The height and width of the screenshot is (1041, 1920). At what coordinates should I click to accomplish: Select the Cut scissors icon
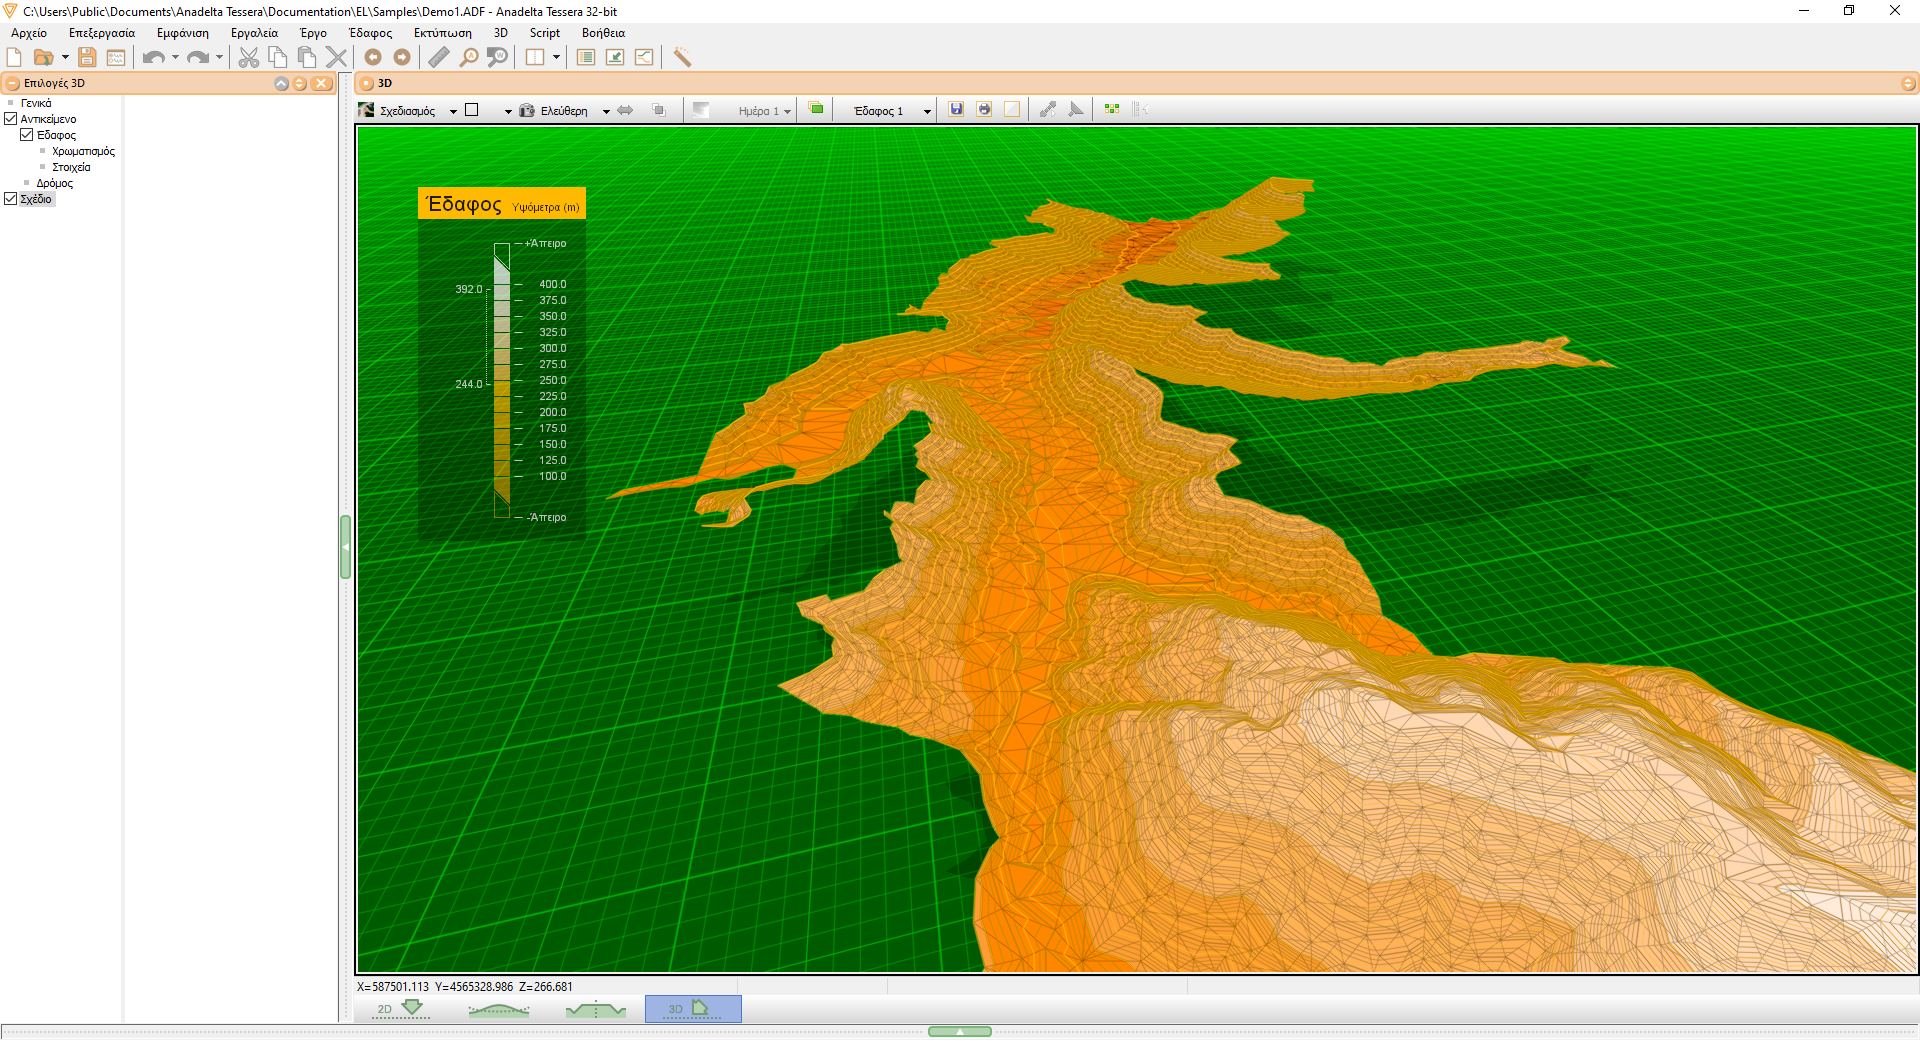point(249,57)
